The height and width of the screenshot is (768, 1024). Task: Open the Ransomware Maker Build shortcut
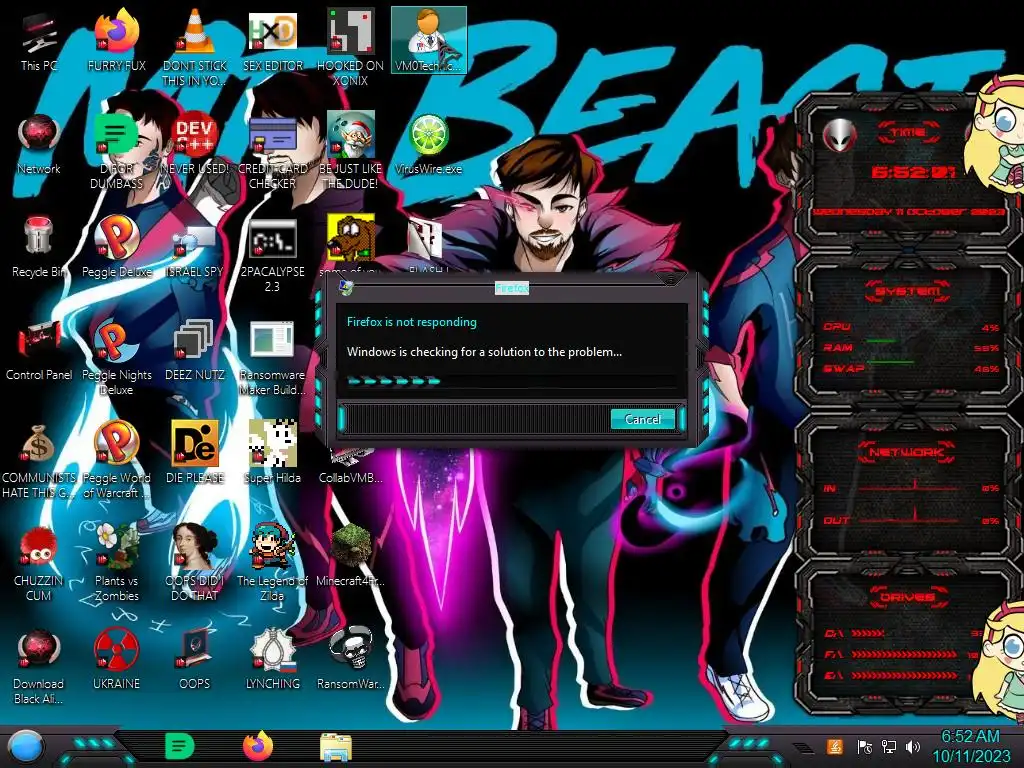click(x=272, y=358)
